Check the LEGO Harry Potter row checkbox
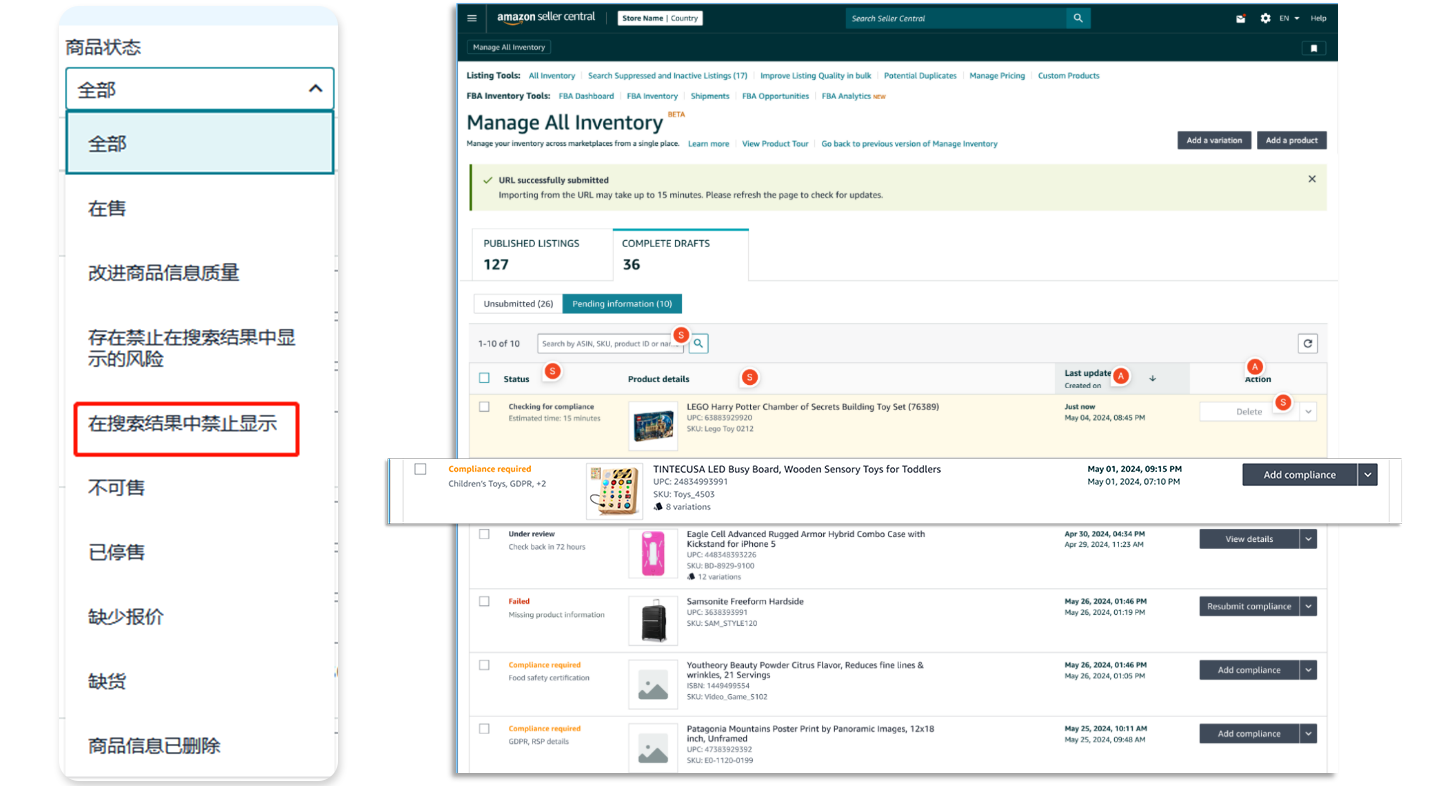1437x786 pixels. coord(484,407)
